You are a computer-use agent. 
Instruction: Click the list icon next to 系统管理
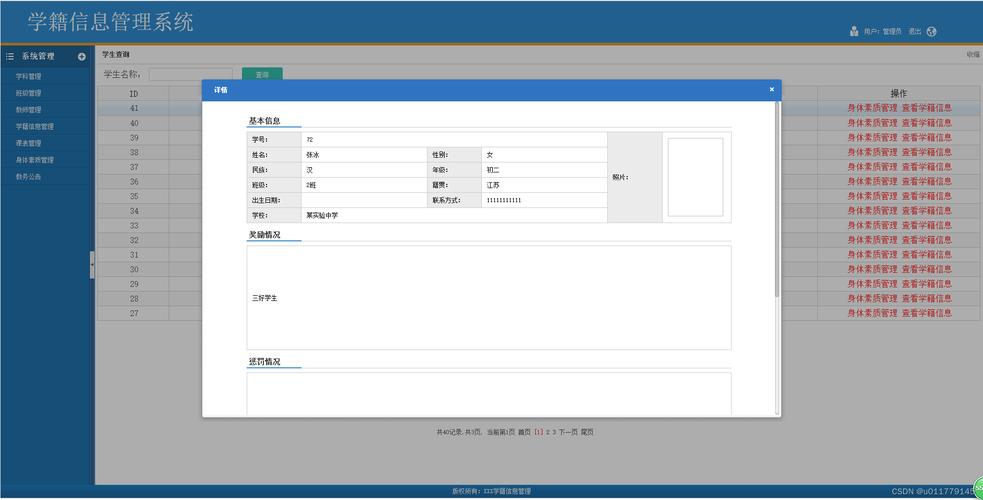click(10, 56)
